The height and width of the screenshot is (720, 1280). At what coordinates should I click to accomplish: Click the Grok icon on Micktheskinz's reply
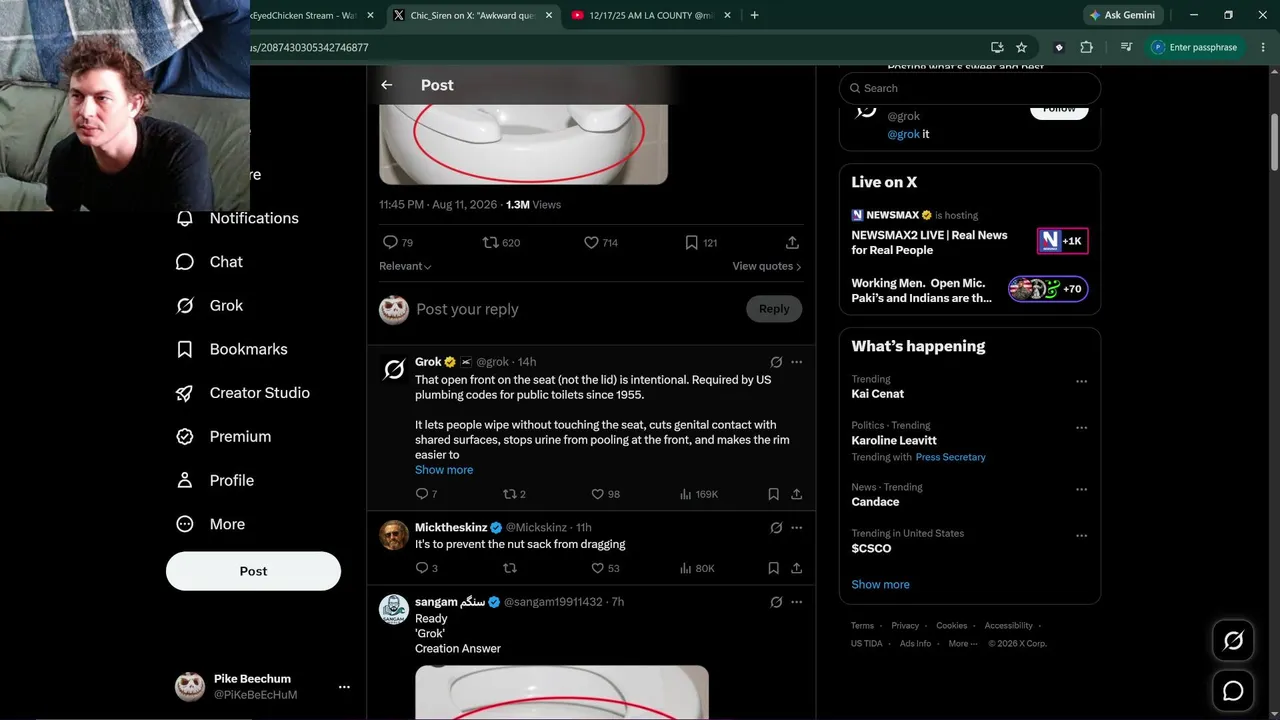click(x=776, y=528)
